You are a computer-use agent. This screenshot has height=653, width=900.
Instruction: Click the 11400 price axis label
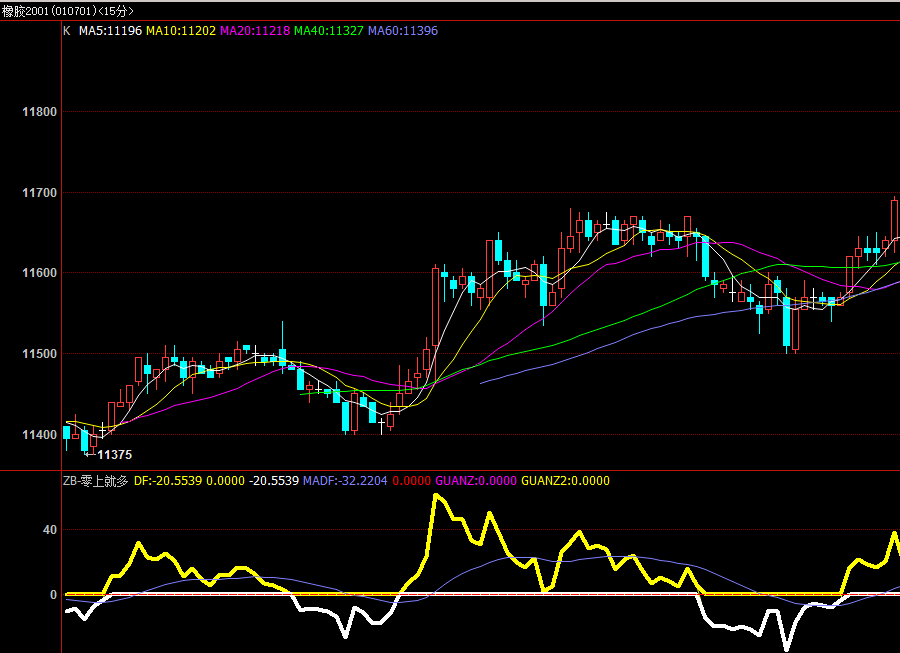(40, 435)
